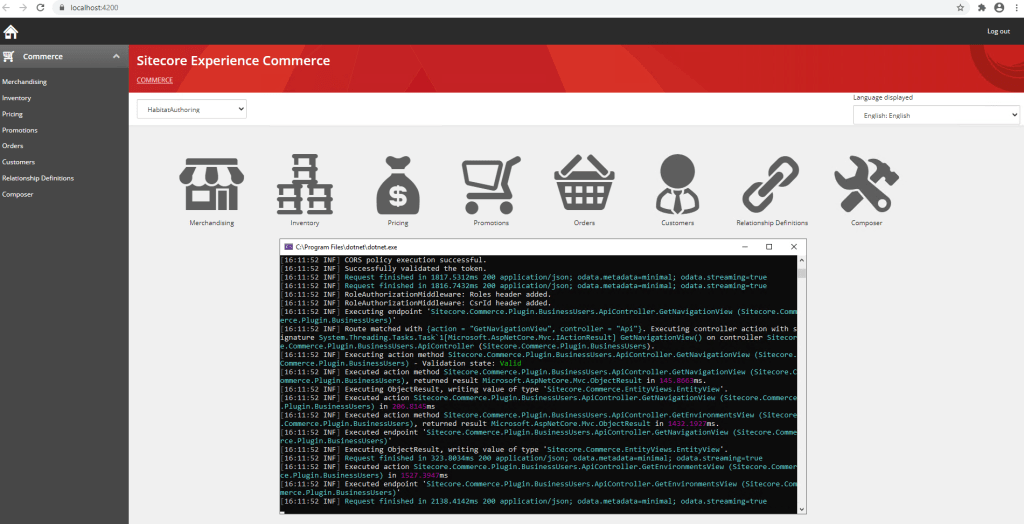Click console scrollbar up arrow

[x=802, y=260]
